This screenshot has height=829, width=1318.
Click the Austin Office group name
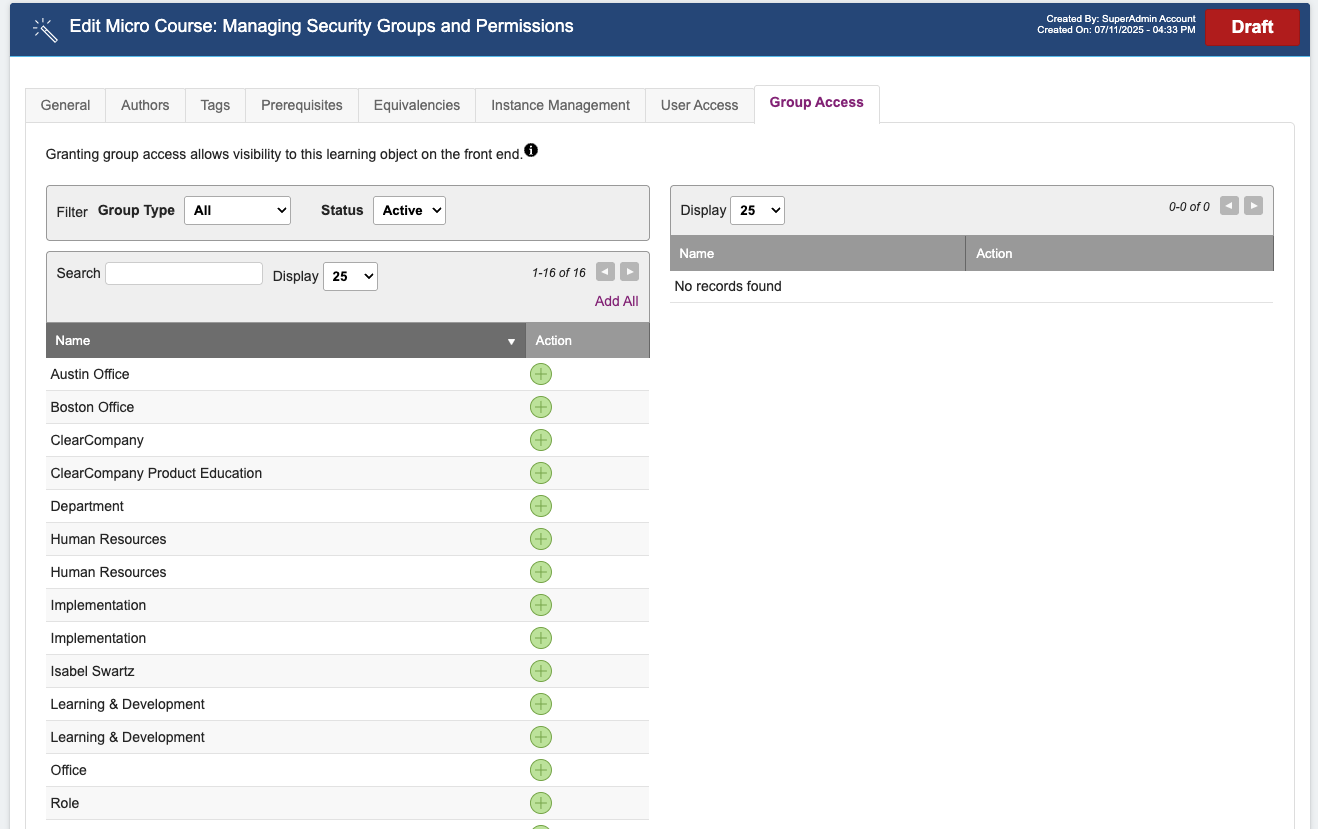click(x=90, y=374)
